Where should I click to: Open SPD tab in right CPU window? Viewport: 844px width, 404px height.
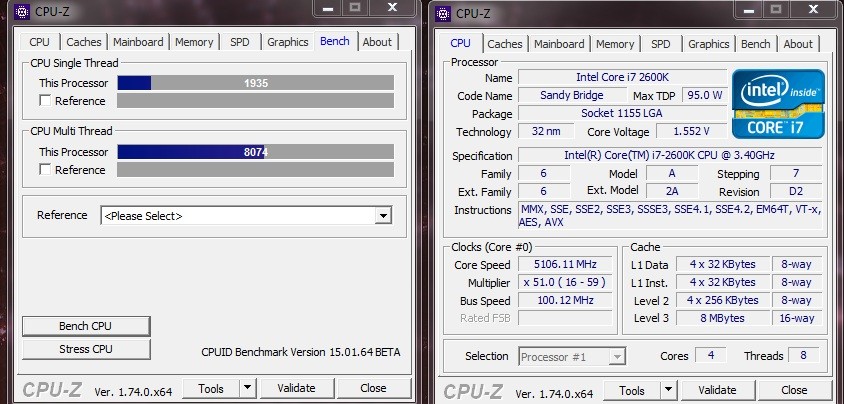(660, 44)
